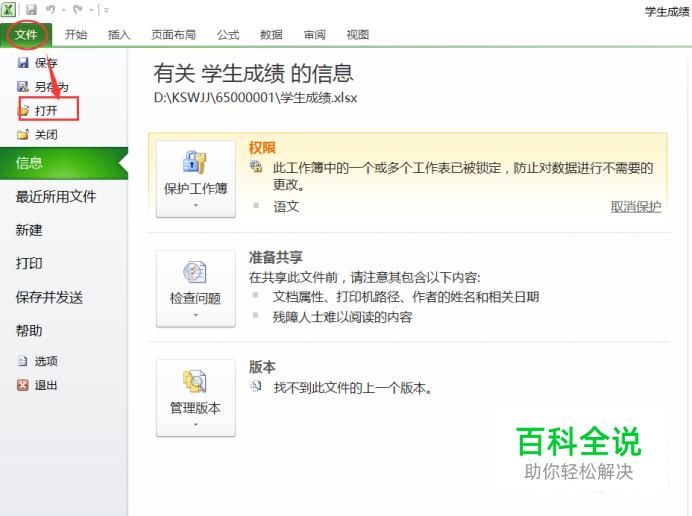Click the 准备共享 heading
The image size is (692, 516).
(276, 257)
